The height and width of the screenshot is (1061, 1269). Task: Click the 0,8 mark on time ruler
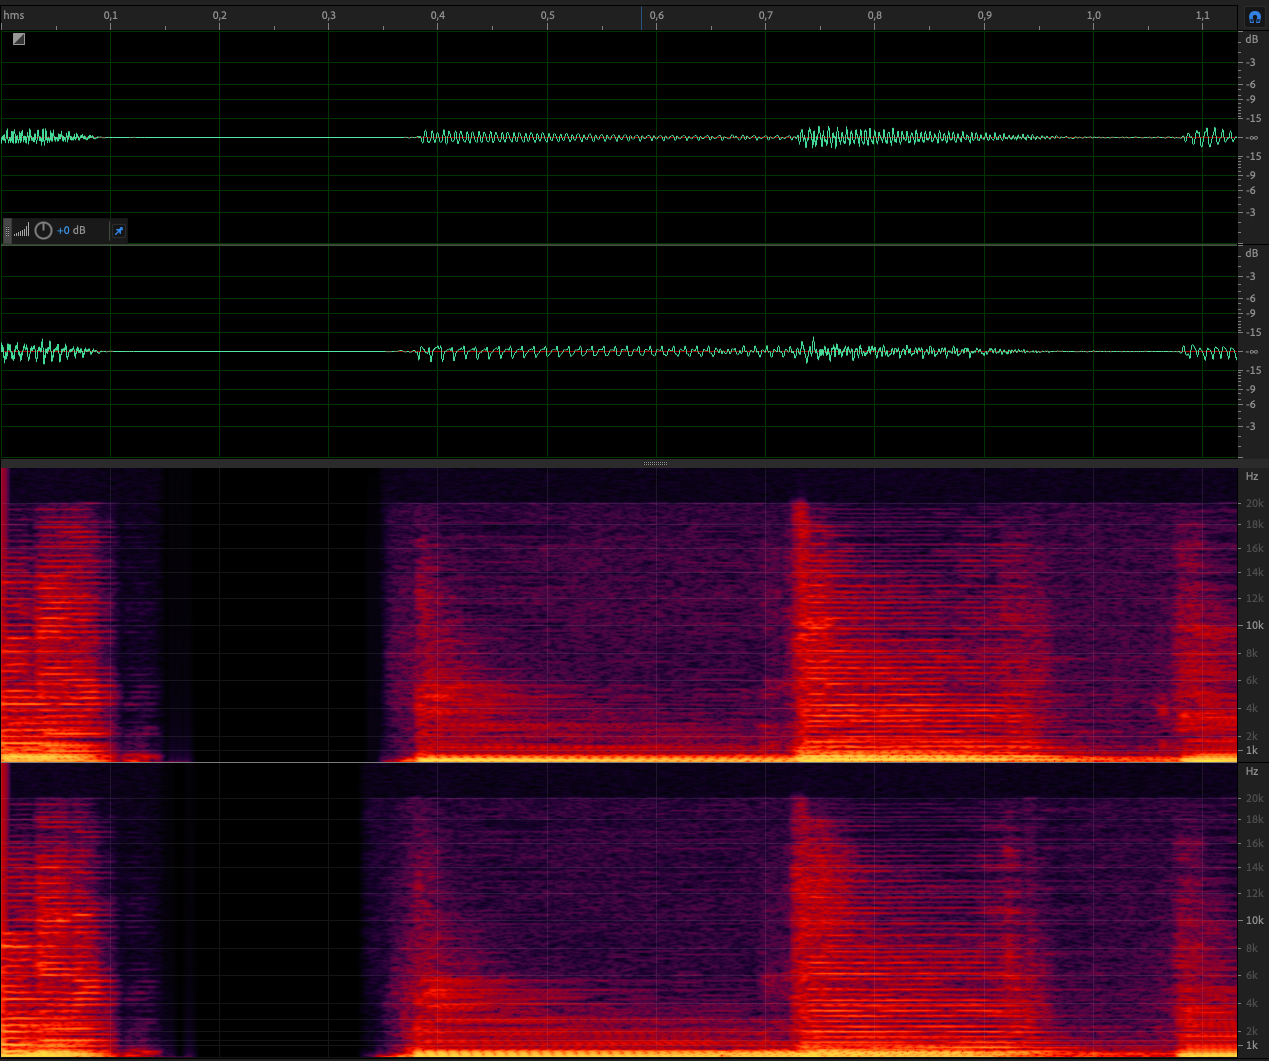[x=875, y=15]
